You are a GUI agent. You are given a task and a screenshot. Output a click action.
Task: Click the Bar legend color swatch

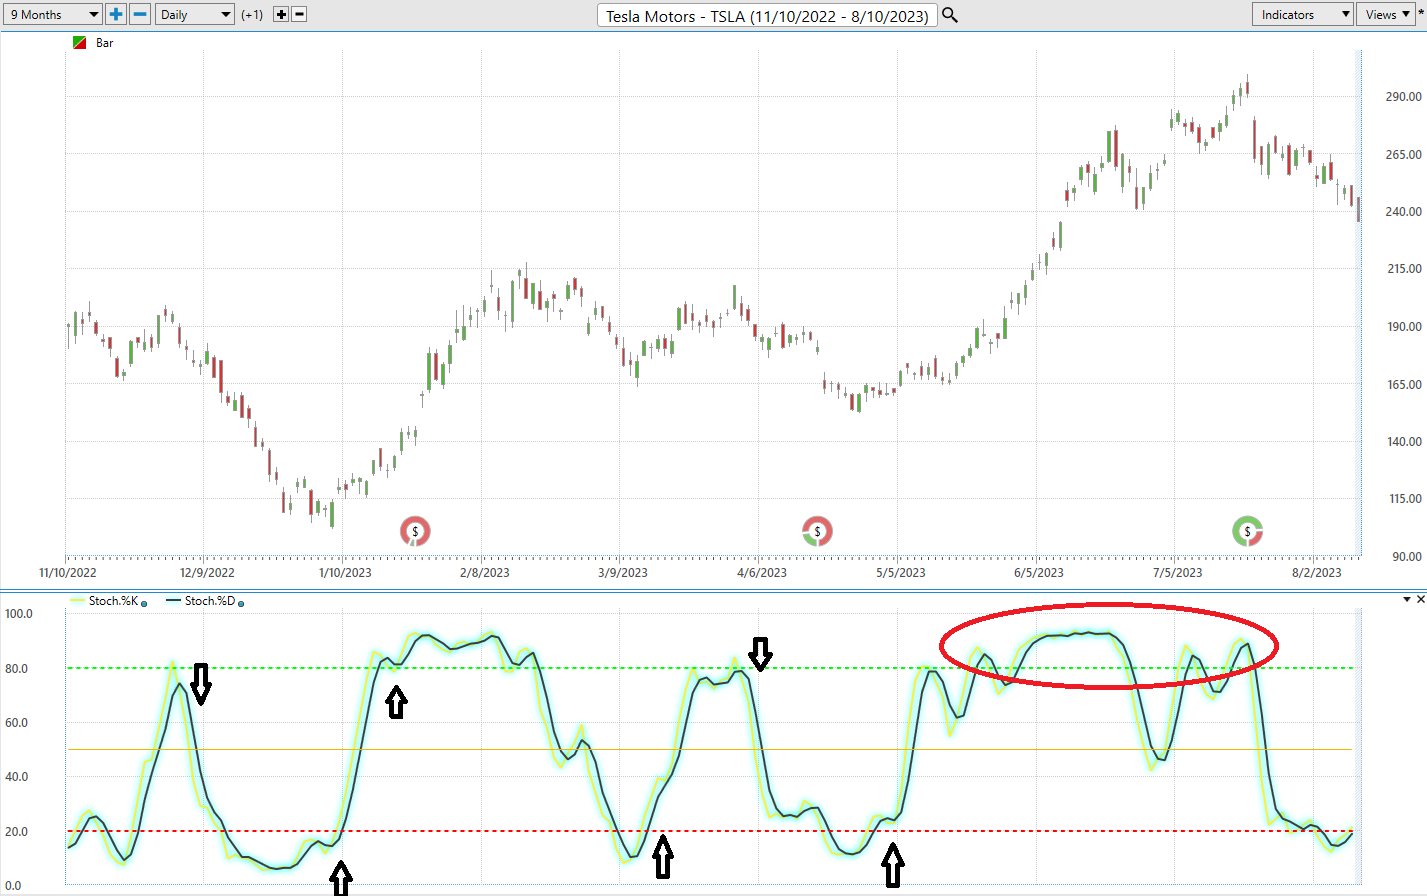pyautogui.click(x=80, y=43)
